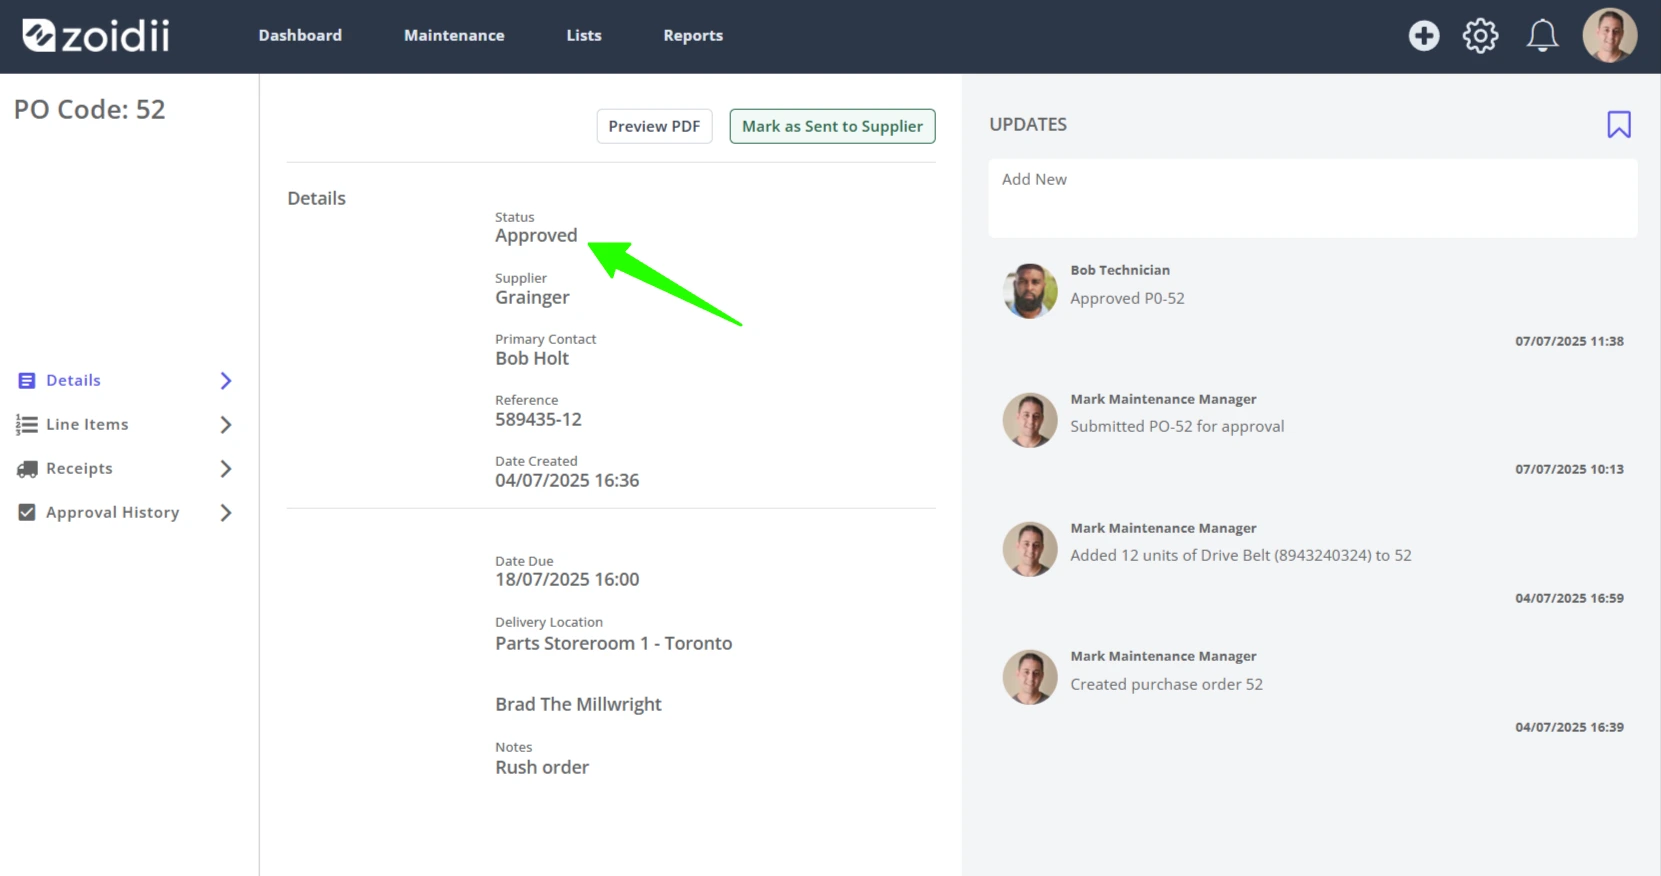Click the Receipts truck icon
The height and width of the screenshot is (876, 1661).
27,469
